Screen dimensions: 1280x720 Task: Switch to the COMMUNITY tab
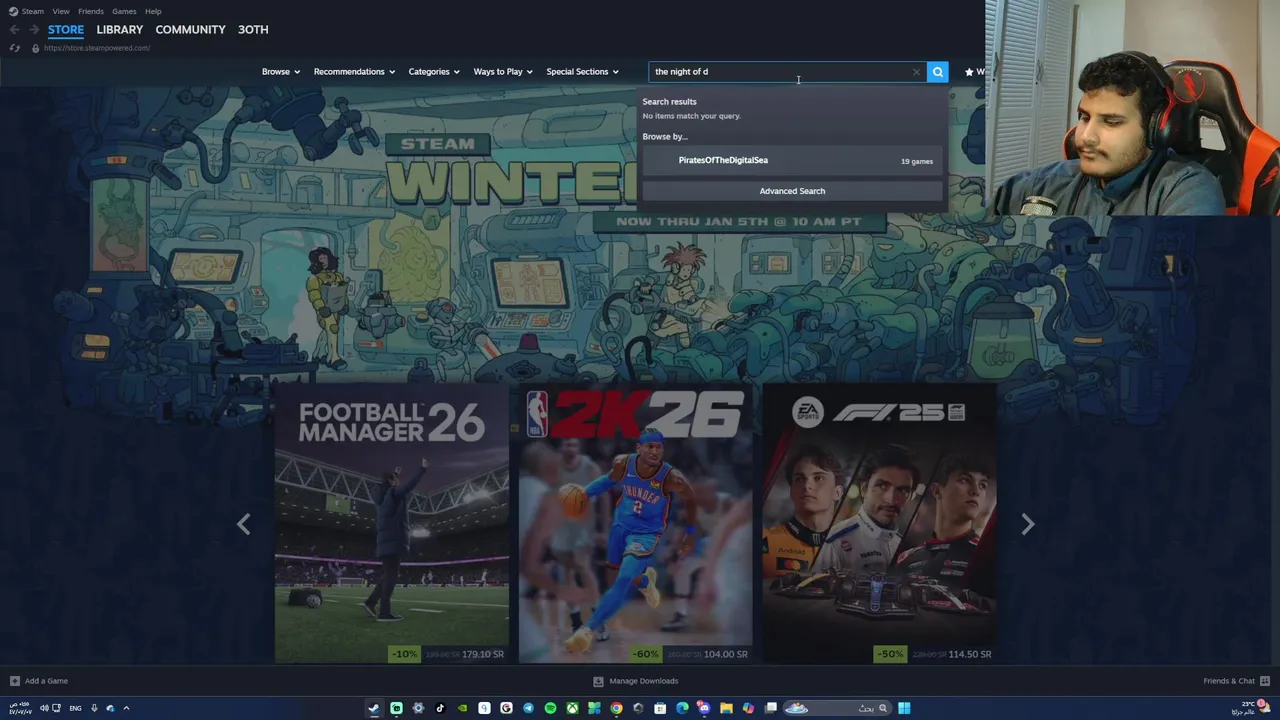point(190,30)
